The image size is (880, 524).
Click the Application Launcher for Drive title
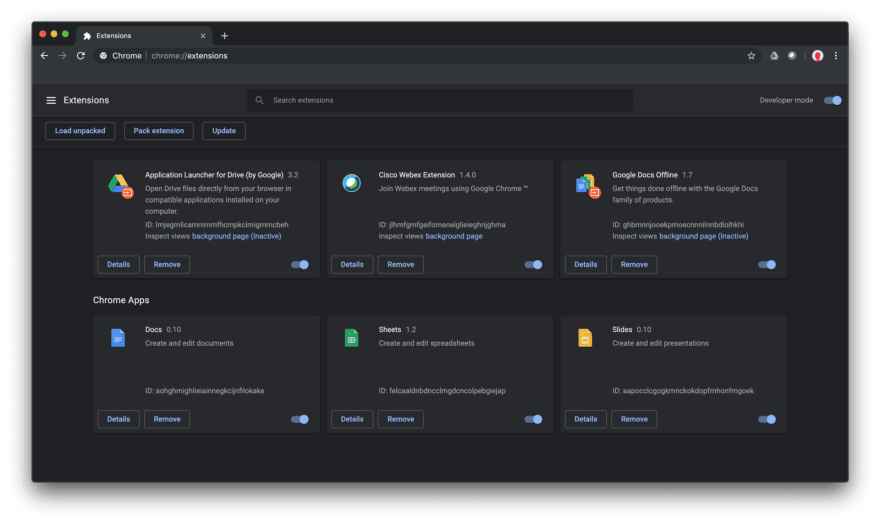pyautogui.click(x=214, y=175)
